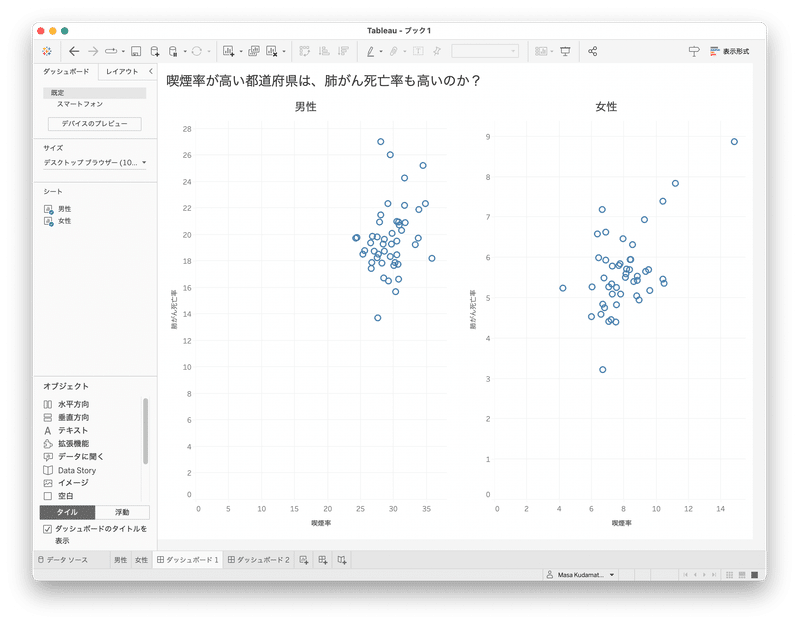Viewport: 800px width, 625px height.
Task: Add new worksheet tab icon at bottom
Action: coord(304,560)
